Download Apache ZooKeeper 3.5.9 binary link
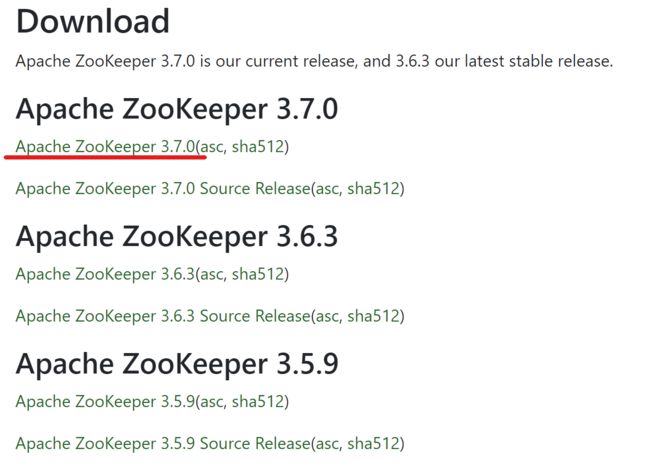The width and height of the screenshot is (650, 469). coord(105,401)
